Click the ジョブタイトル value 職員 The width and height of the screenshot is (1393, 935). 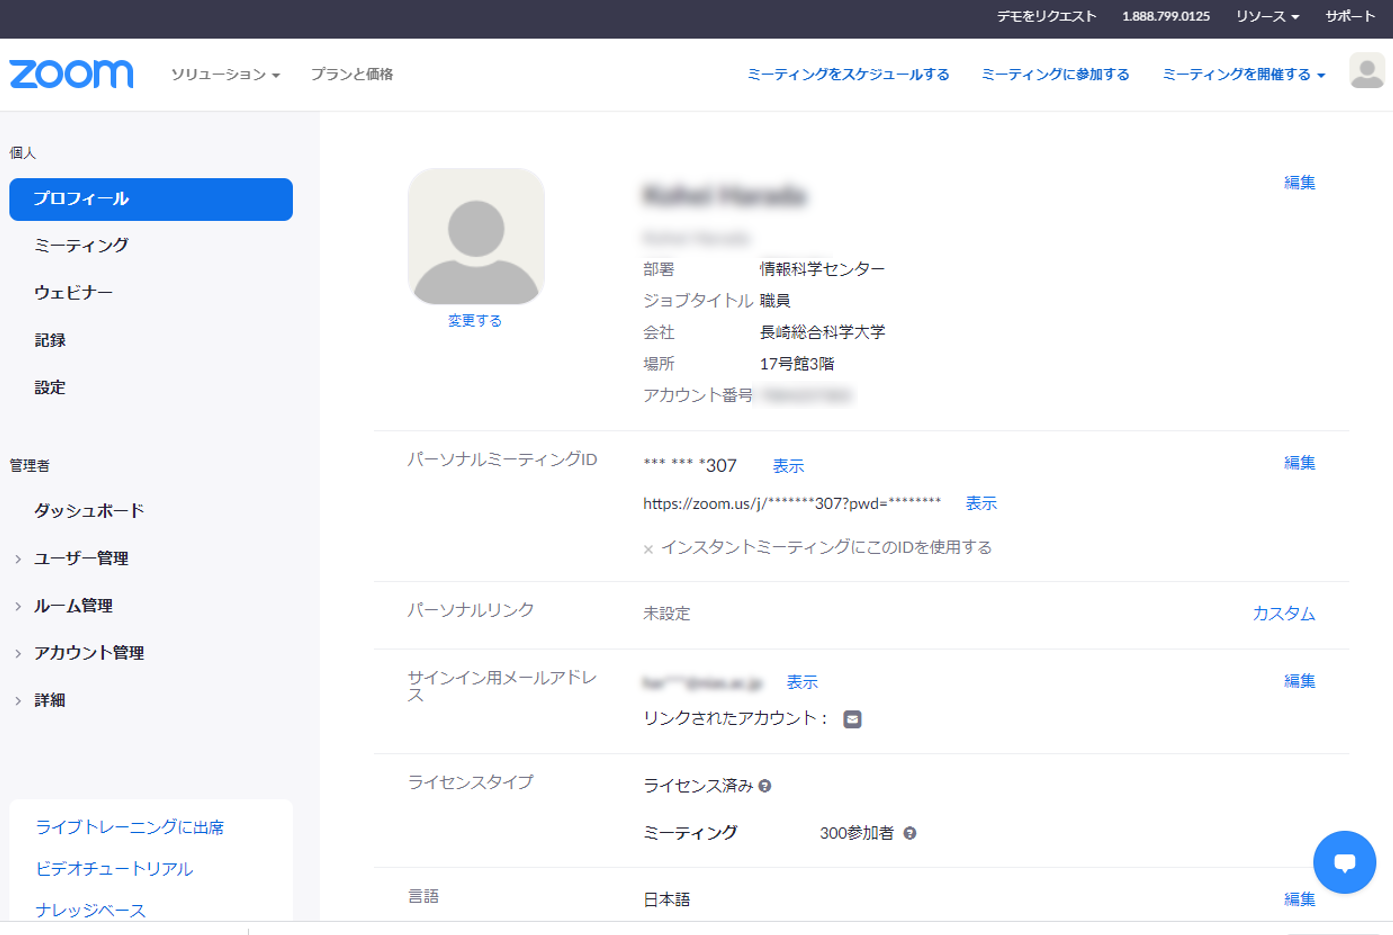775,300
